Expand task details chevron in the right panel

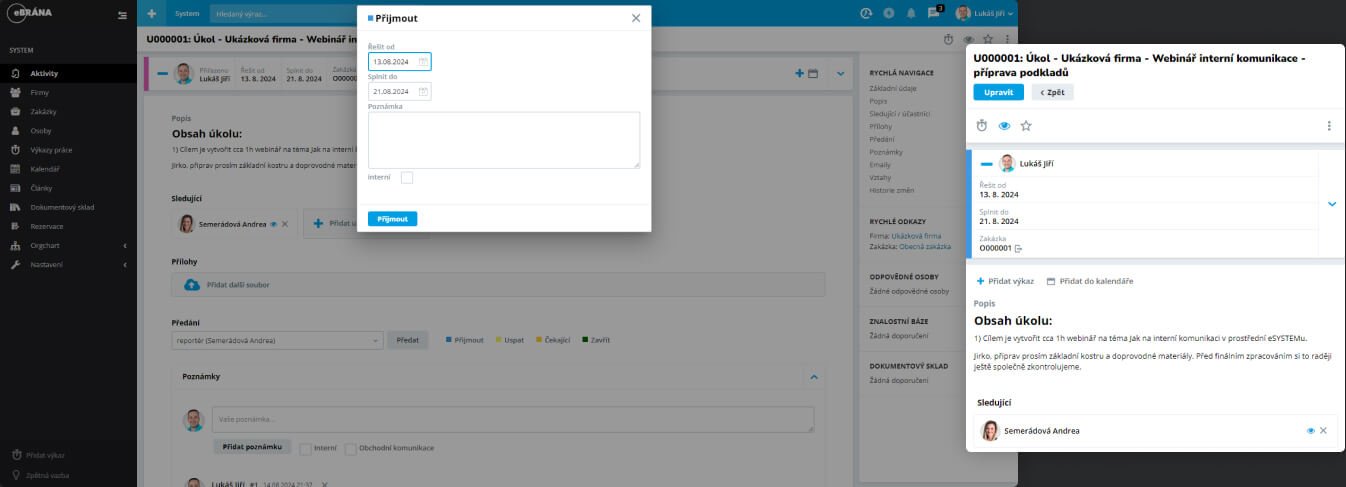point(1331,204)
